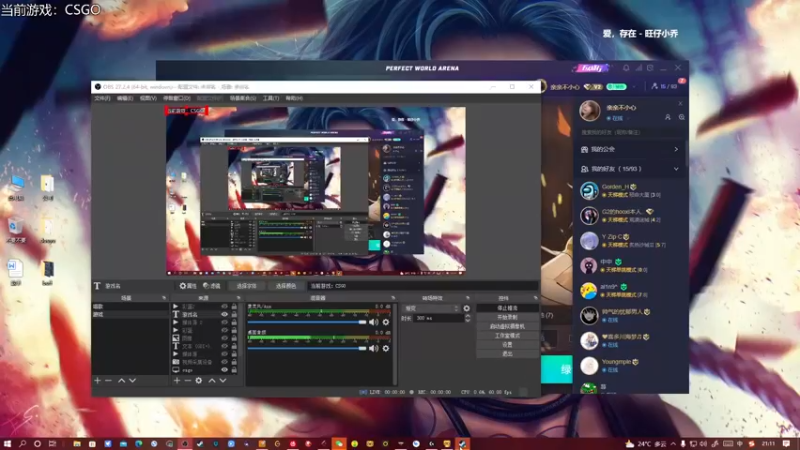
Task: Pop out the 混音器 panel dock icon
Action: tap(393, 298)
